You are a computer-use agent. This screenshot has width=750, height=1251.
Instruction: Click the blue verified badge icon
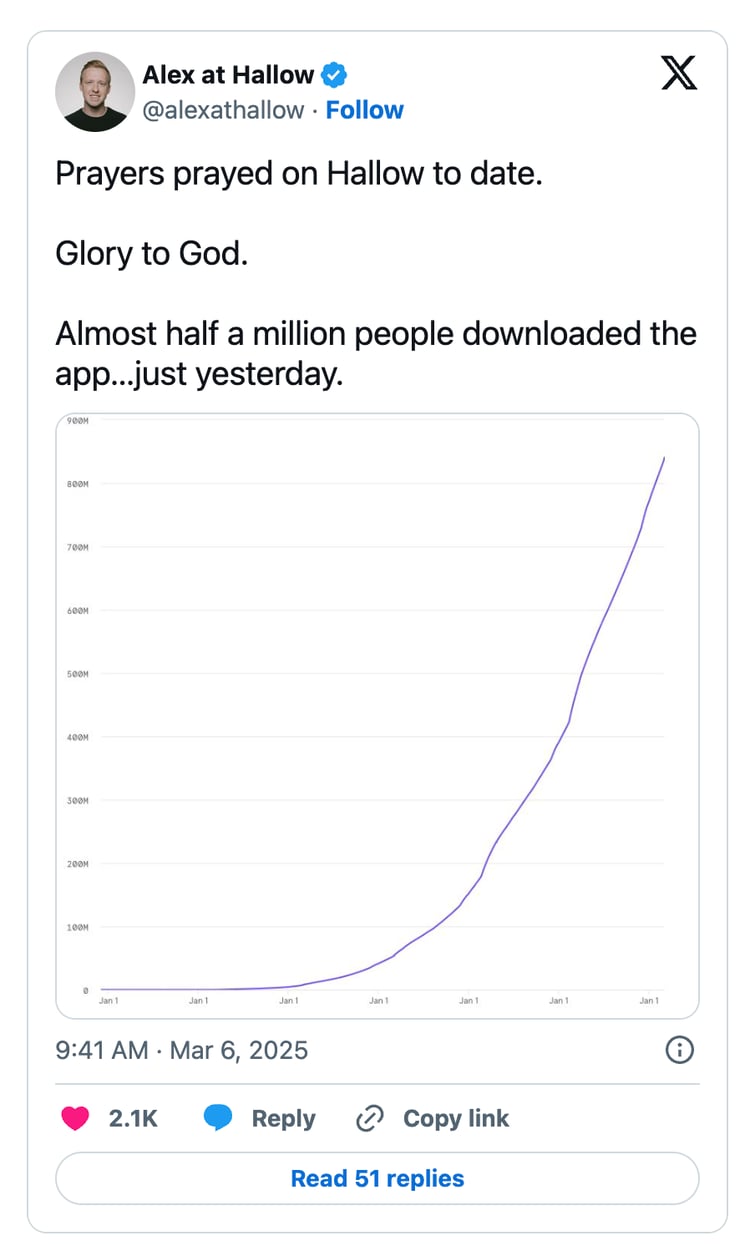[334, 74]
